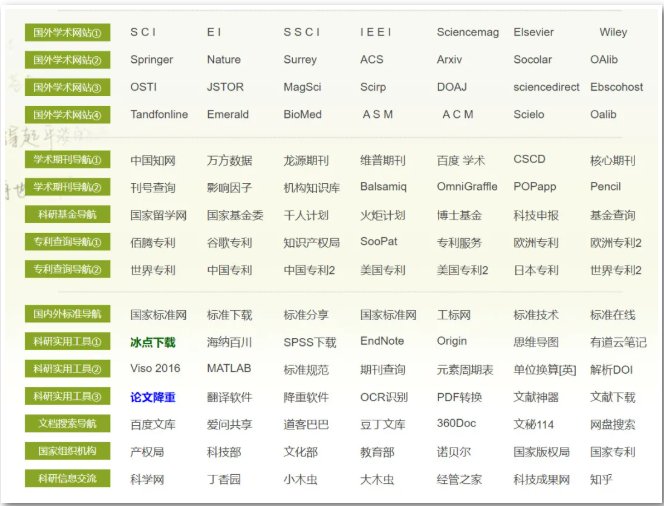Click the SooPat patent search link
Screen dimensions: 664x506
379,242
